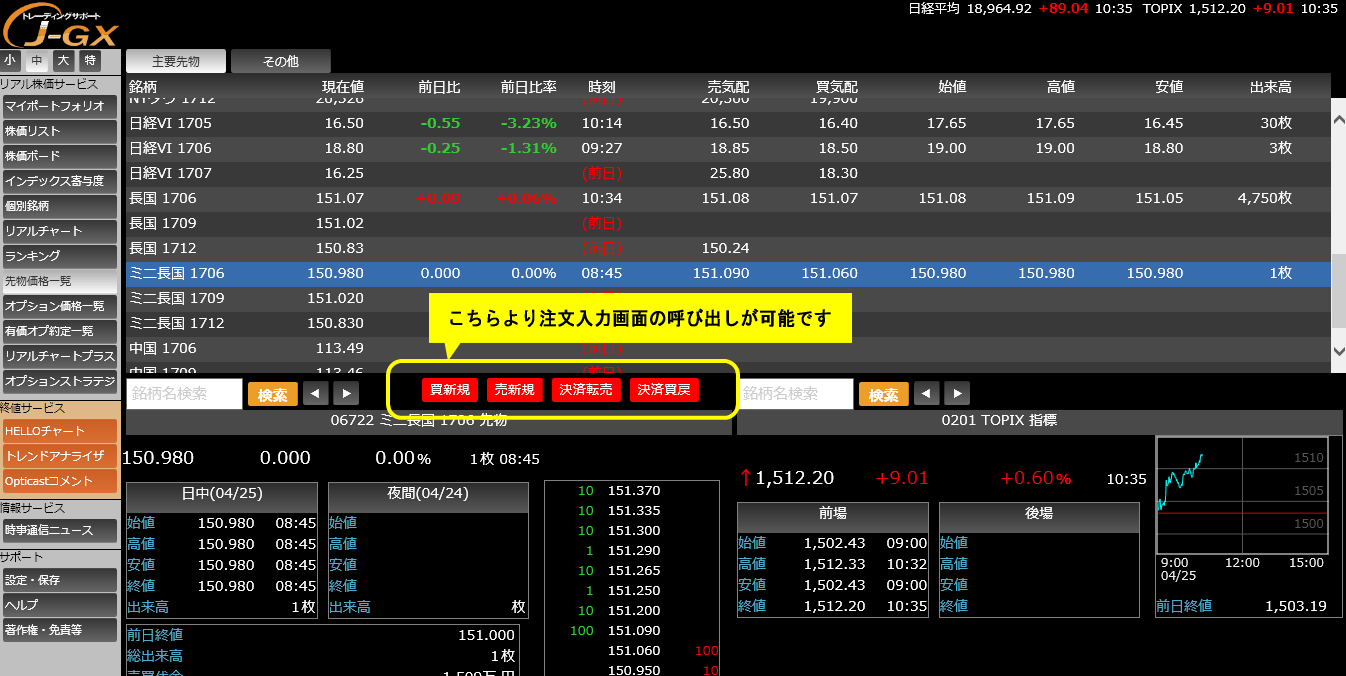Open 株価リスト menu item
Viewport: 1346px width, 676px height.
[x=60, y=131]
